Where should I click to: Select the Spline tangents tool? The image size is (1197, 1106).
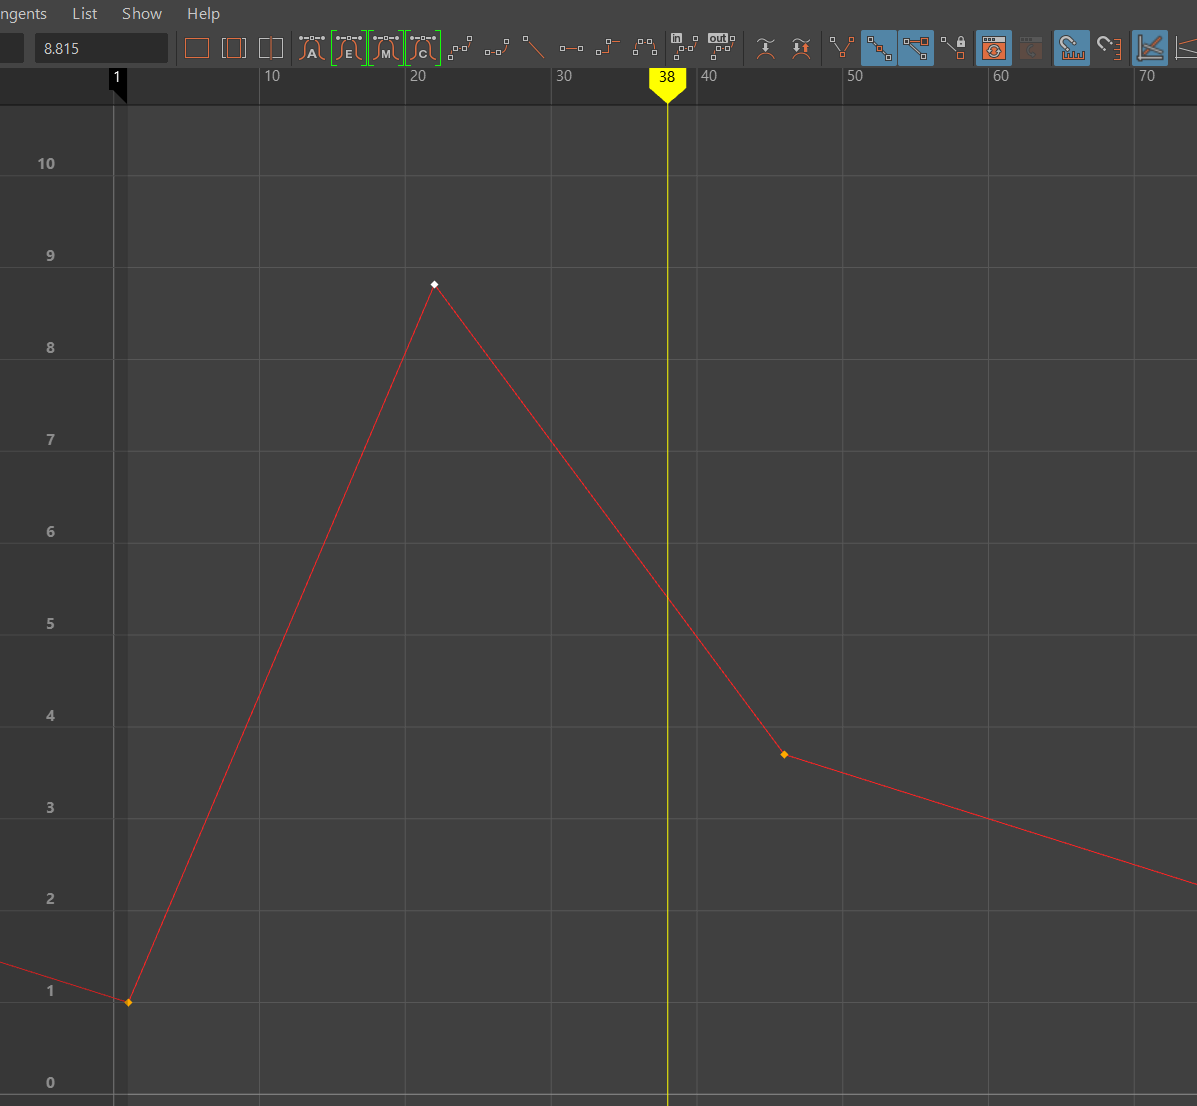[459, 48]
